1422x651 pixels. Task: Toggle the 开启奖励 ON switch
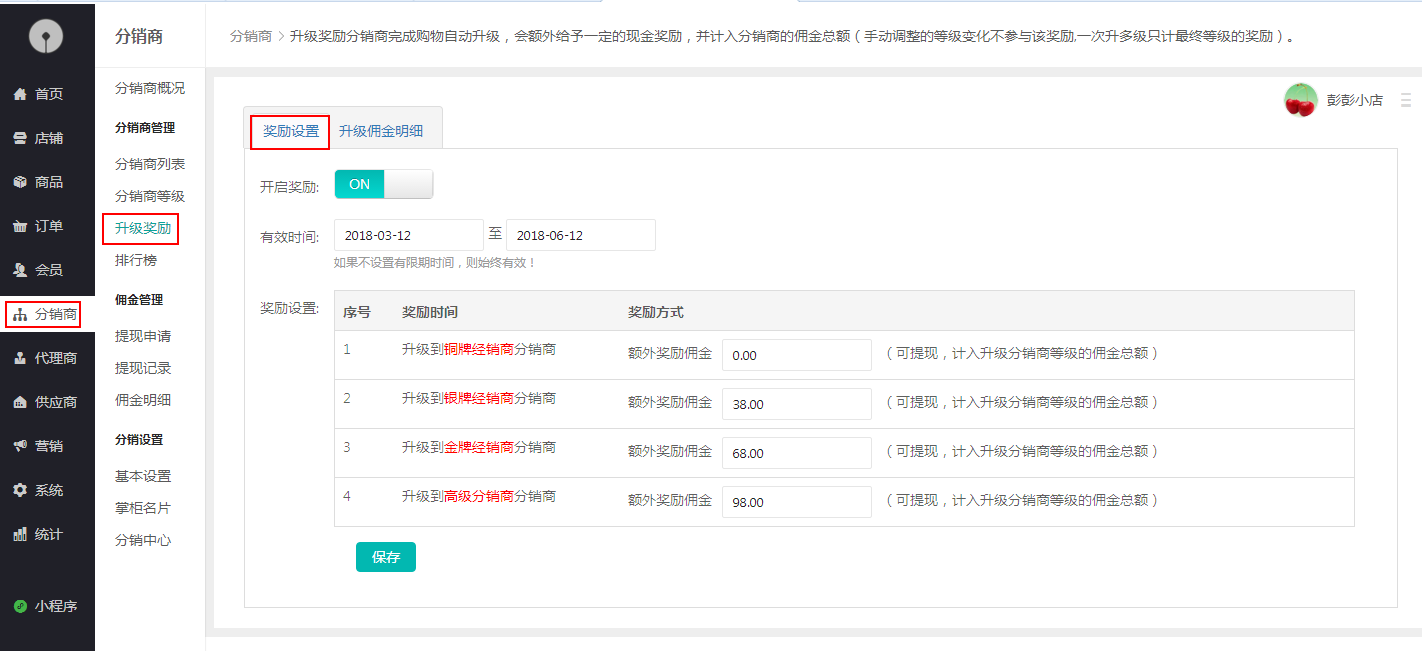coord(383,184)
